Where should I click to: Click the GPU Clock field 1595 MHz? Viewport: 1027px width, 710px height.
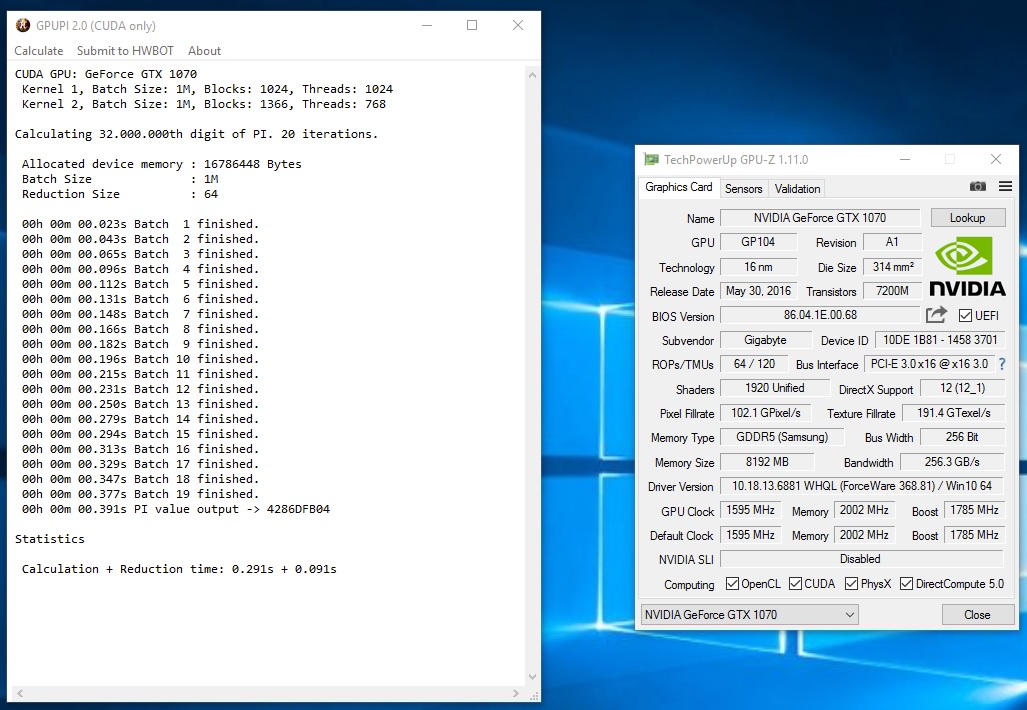(x=751, y=510)
